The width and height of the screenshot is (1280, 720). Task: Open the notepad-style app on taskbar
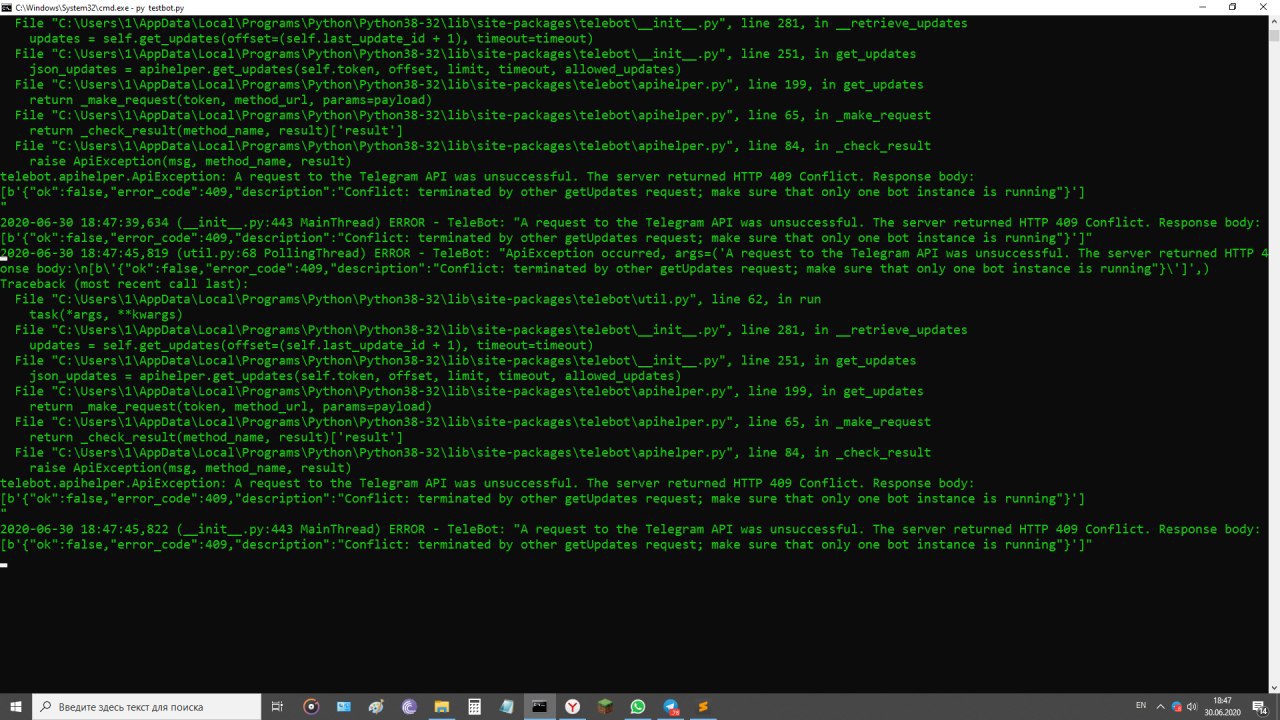pos(507,706)
